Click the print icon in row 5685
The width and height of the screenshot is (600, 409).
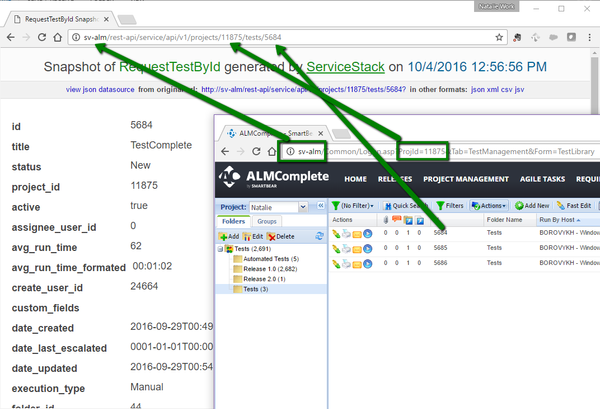pos(346,249)
